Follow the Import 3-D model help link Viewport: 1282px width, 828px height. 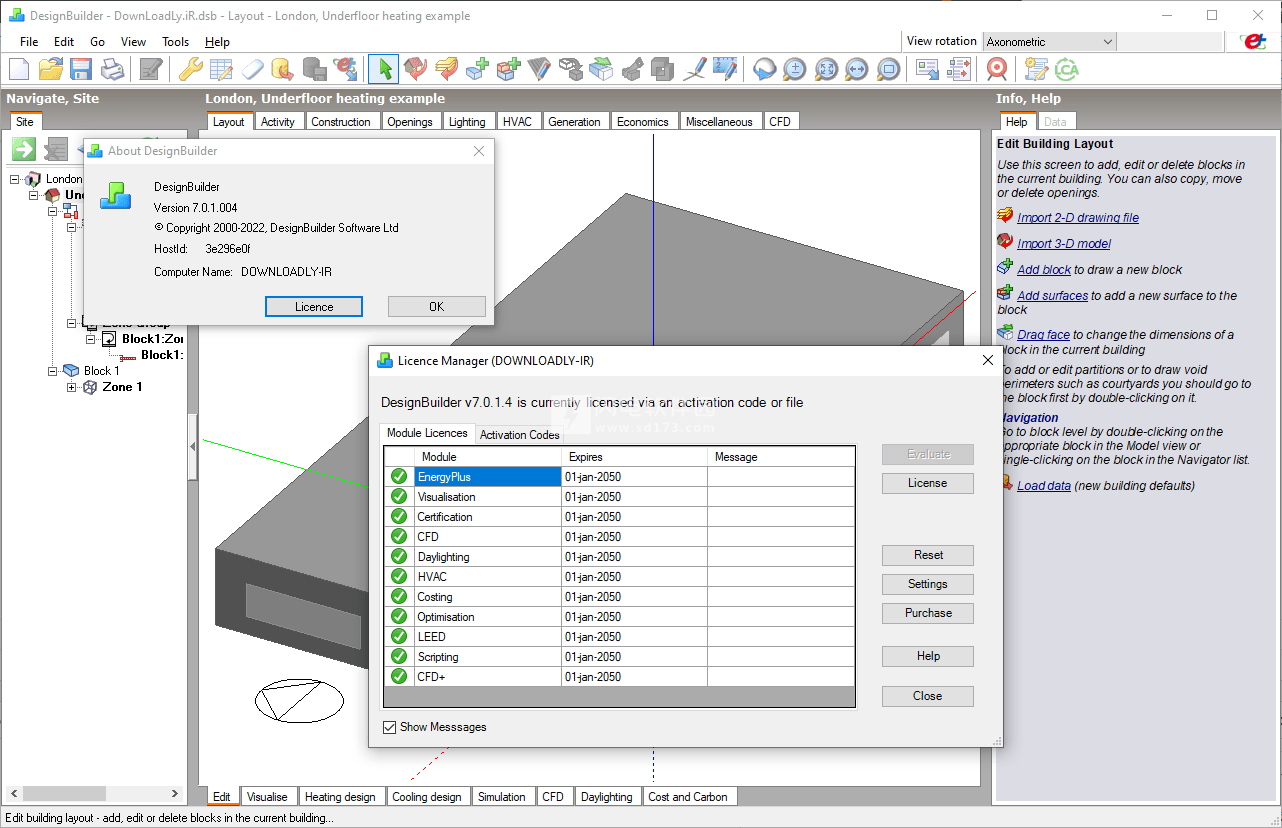(1063, 243)
